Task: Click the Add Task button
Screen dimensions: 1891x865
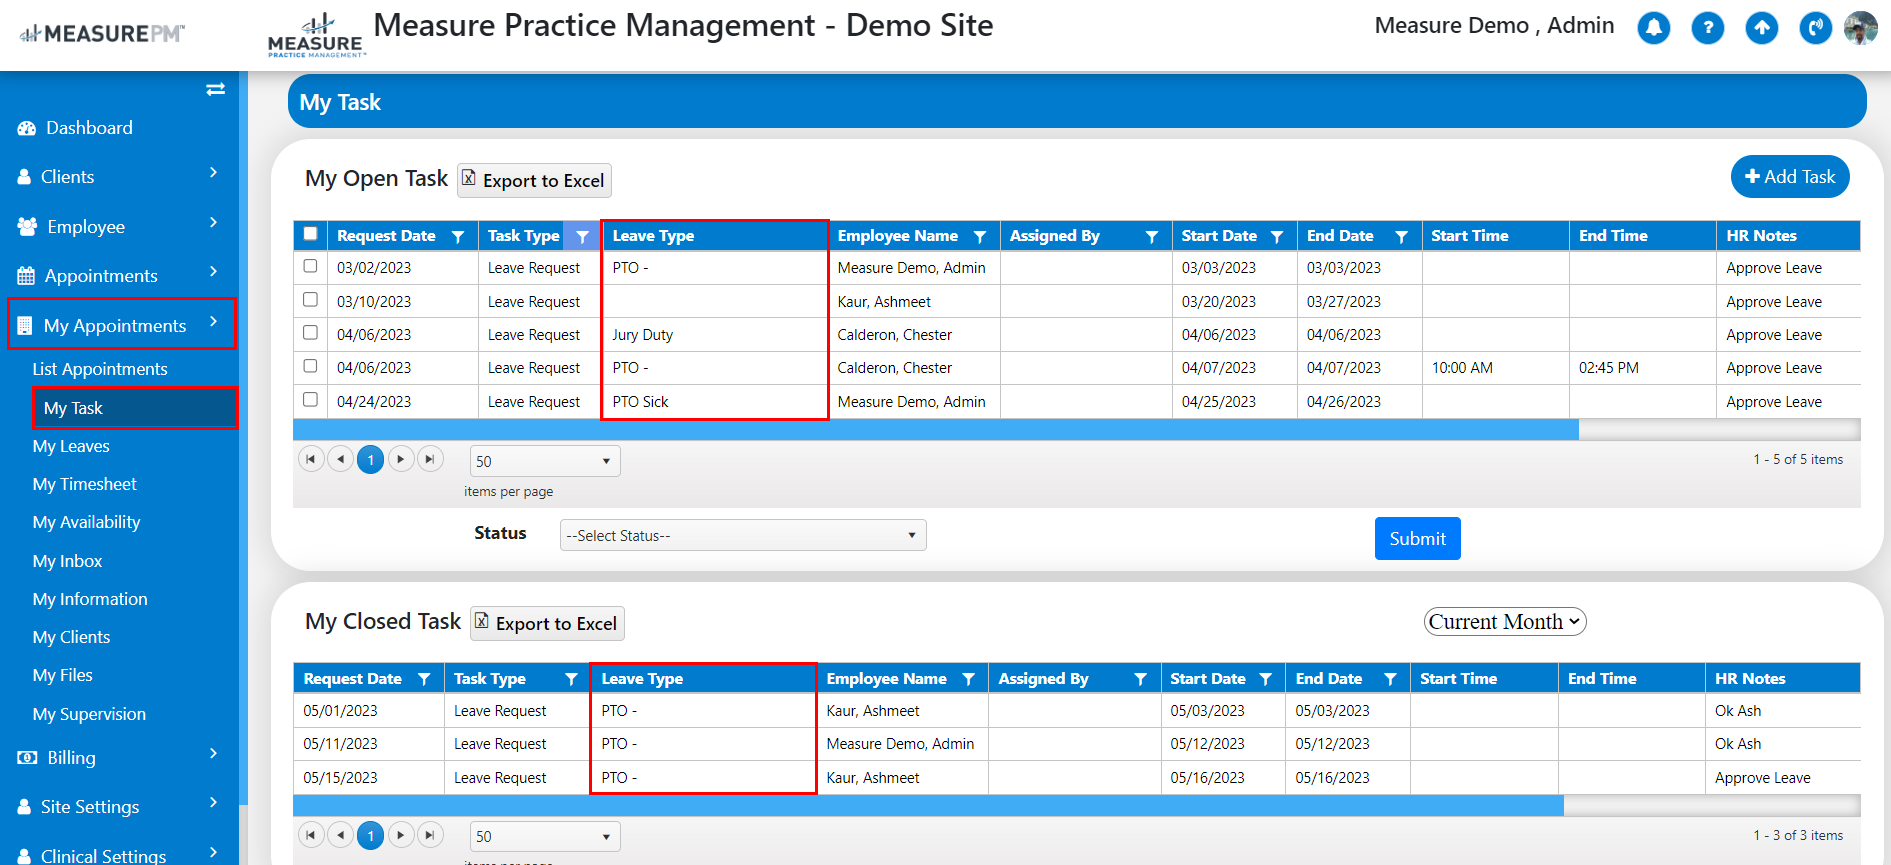Action: pyautogui.click(x=1790, y=177)
